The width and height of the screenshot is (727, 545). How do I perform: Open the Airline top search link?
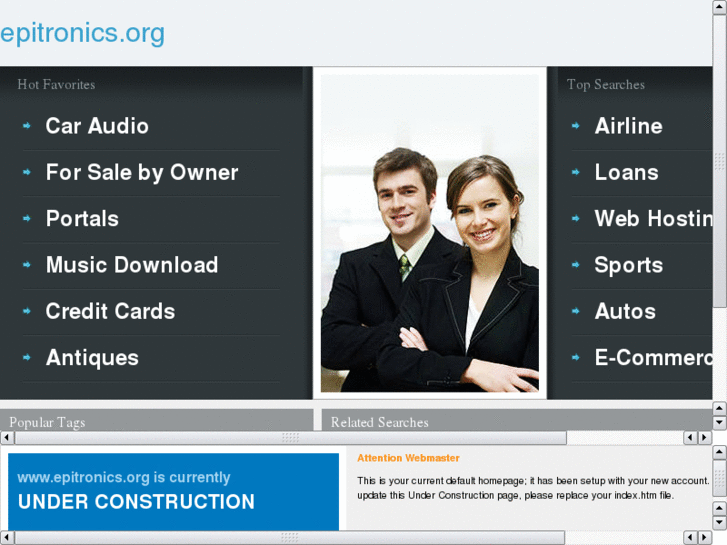(628, 126)
